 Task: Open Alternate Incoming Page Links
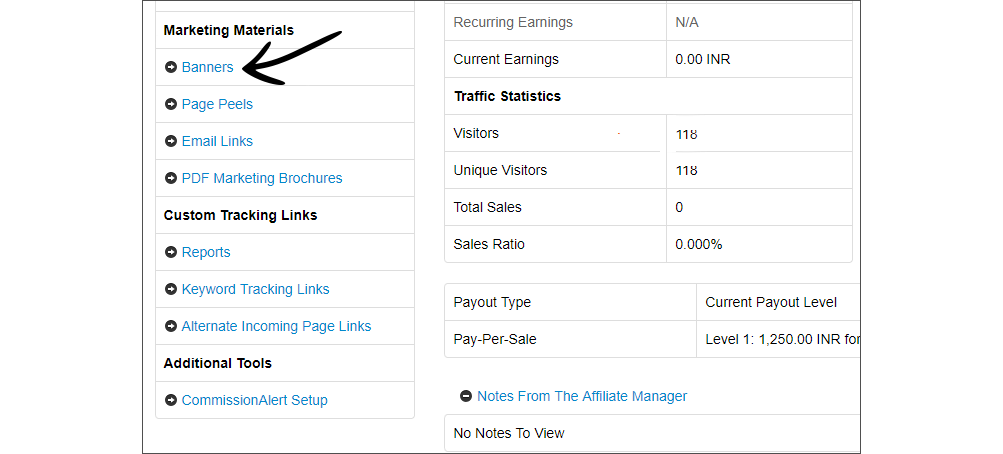276,327
